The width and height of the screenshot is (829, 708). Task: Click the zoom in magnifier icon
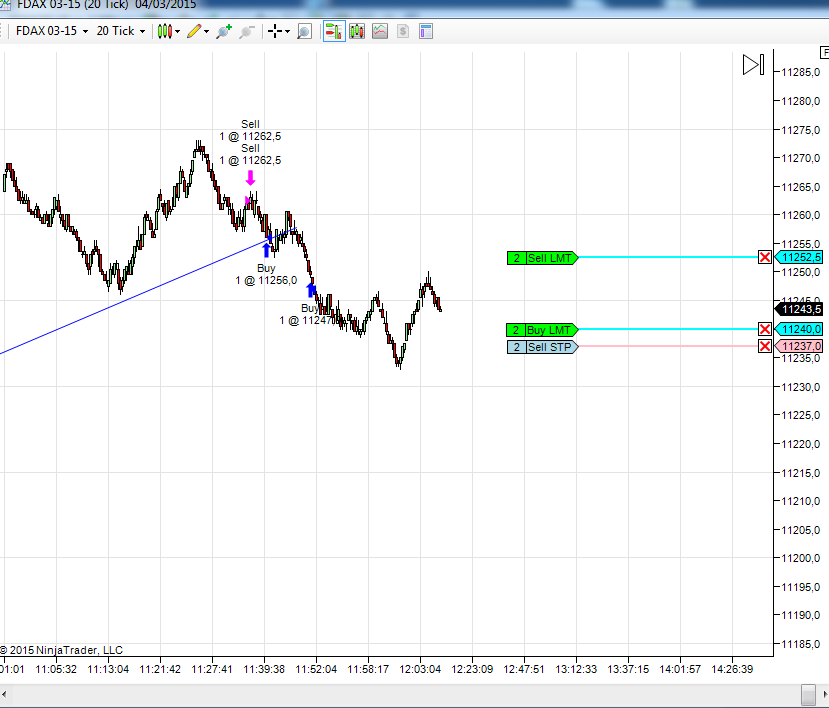click(224, 31)
